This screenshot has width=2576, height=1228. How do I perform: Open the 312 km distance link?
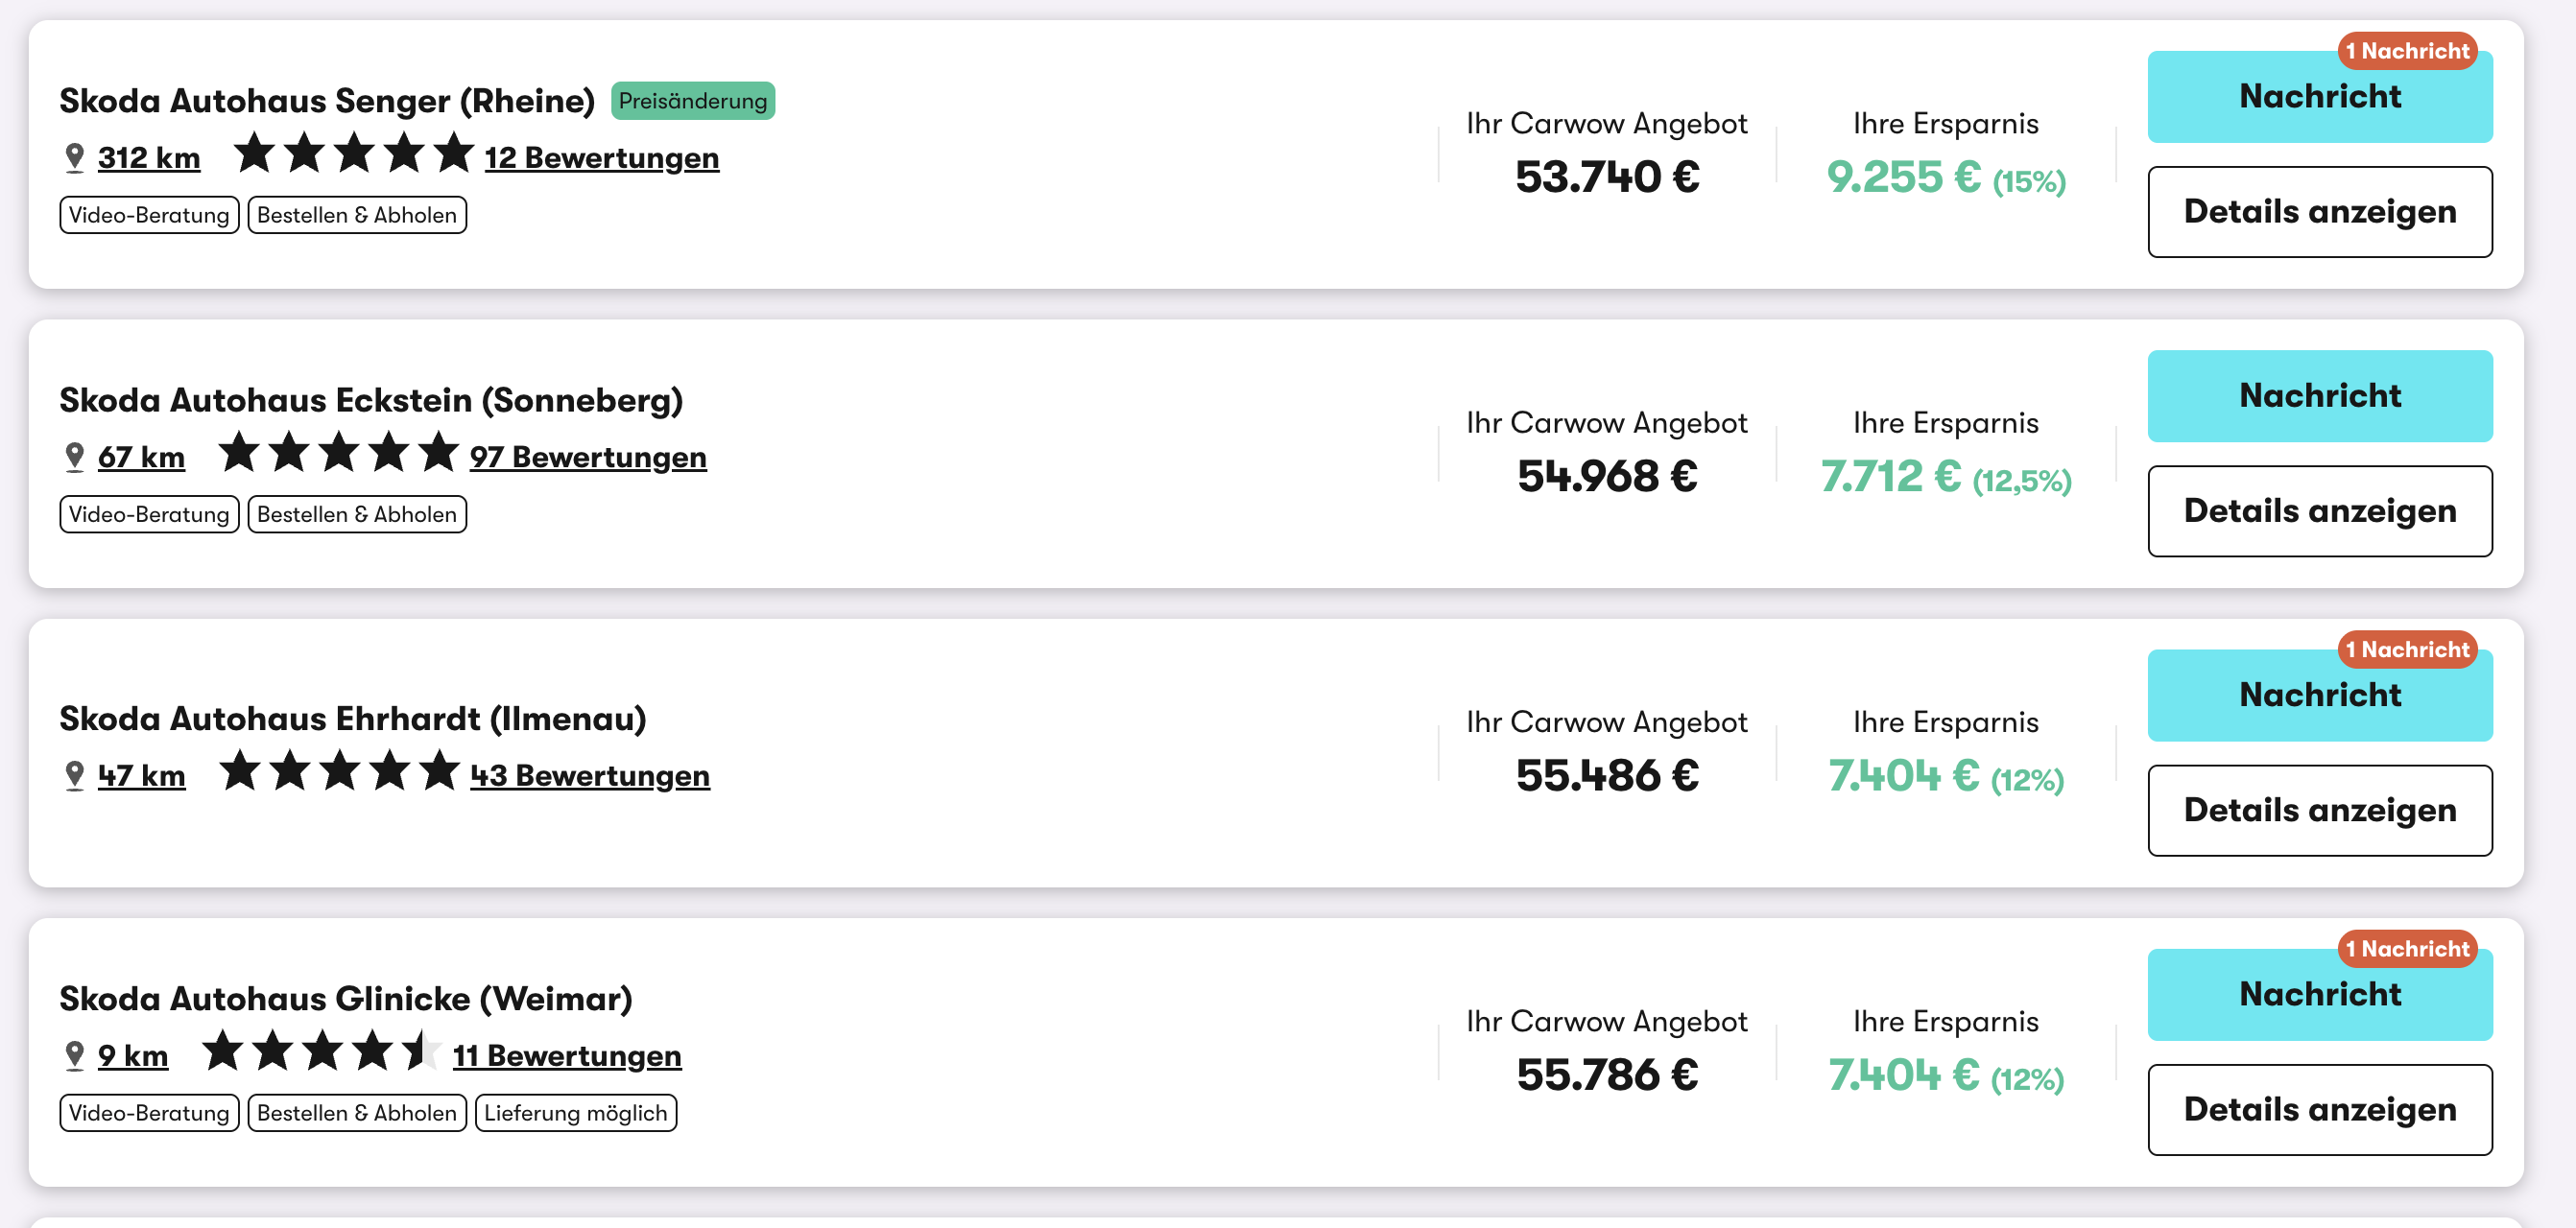click(149, 158)
